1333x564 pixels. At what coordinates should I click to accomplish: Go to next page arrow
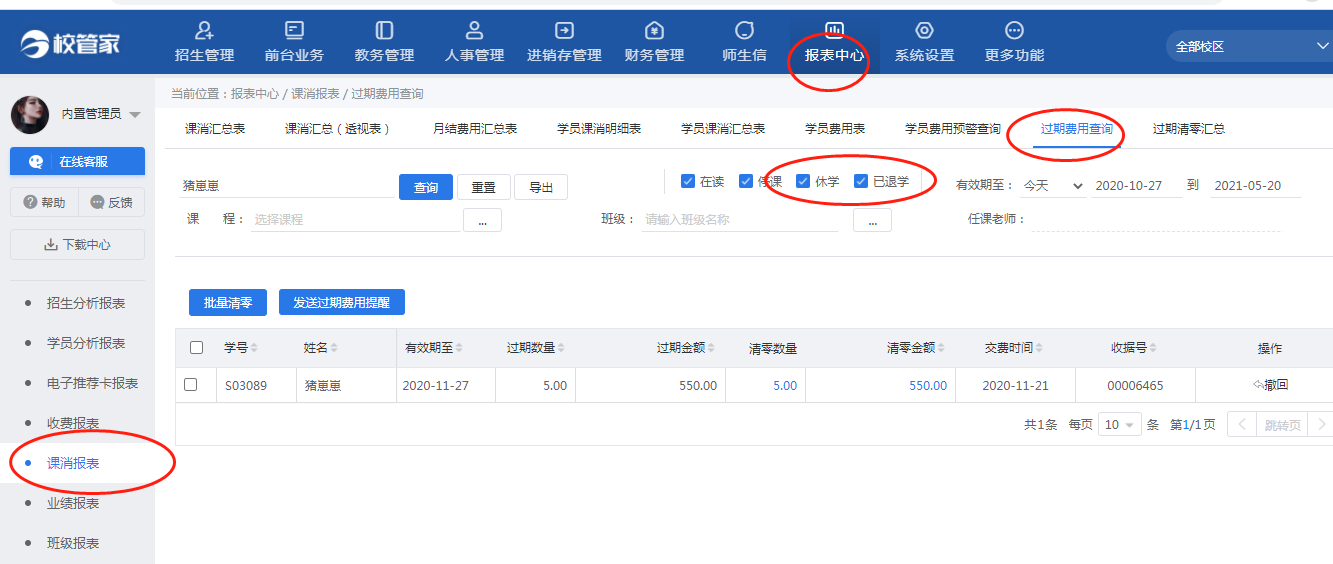[x=1320, y=424]
